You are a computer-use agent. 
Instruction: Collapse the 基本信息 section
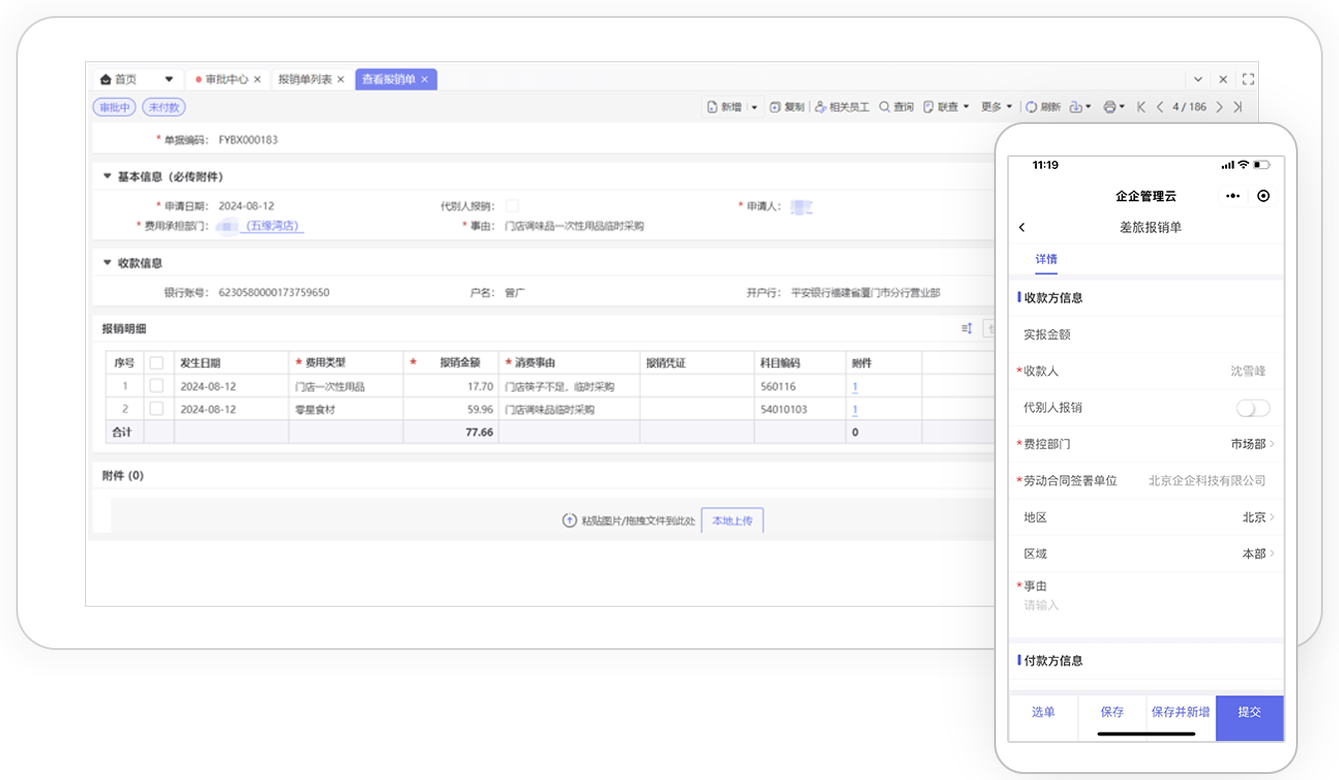pyautogui.click(x=108, y=177)
